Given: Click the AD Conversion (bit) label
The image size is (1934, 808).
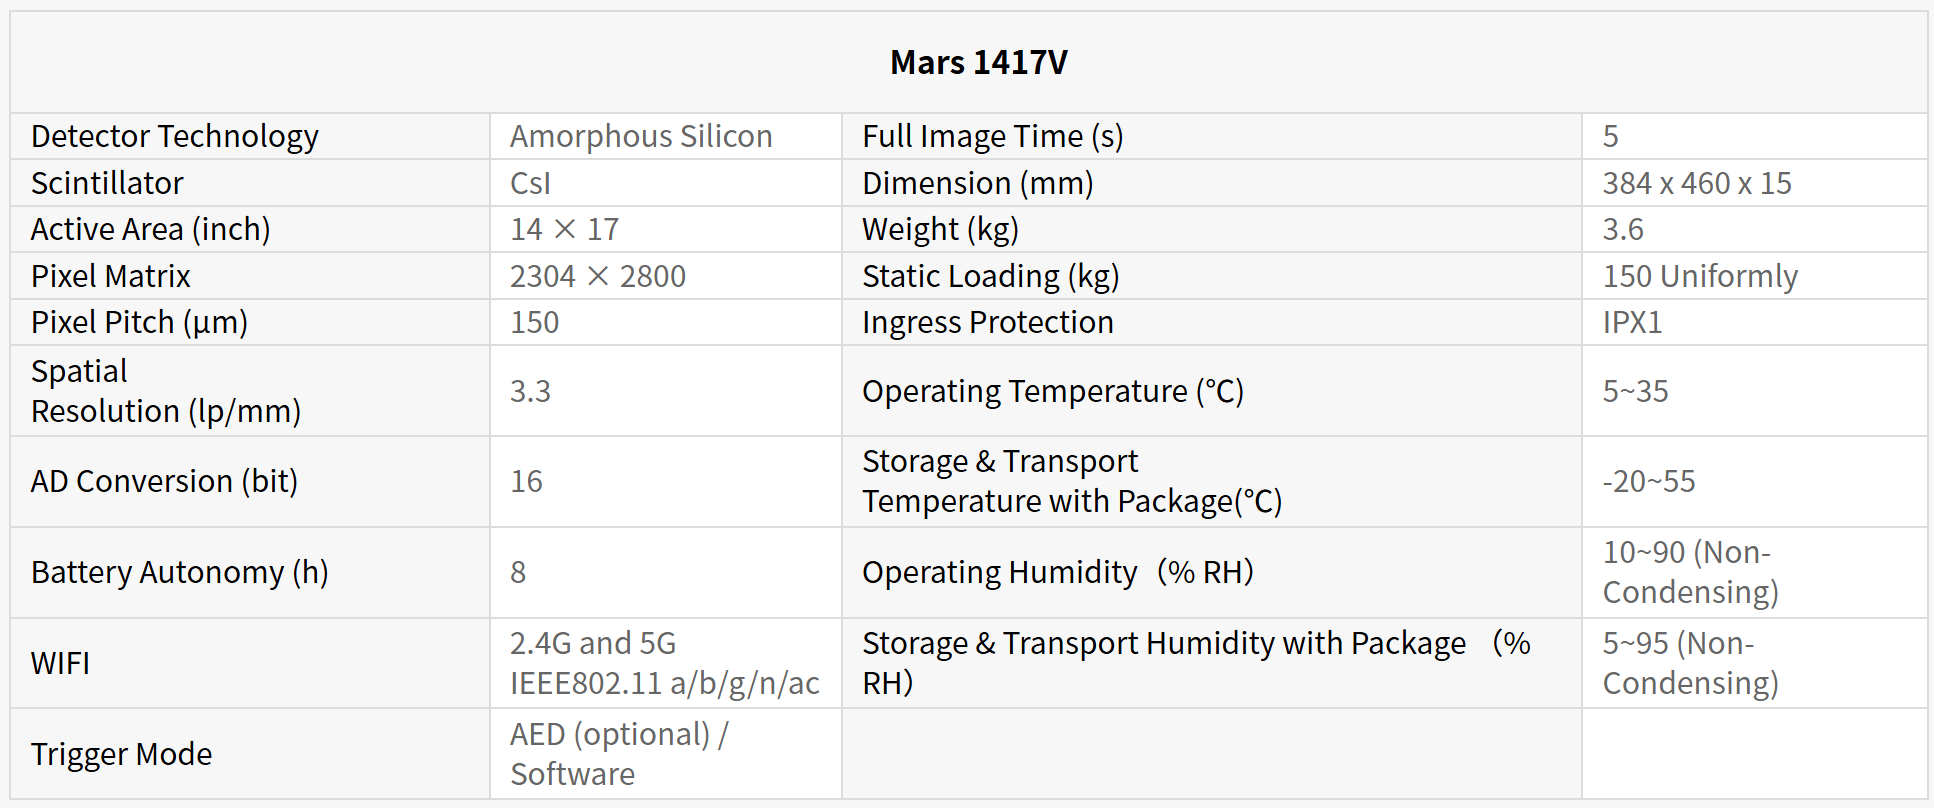Looking at the screenshot, I should click(x=164, y=482).
